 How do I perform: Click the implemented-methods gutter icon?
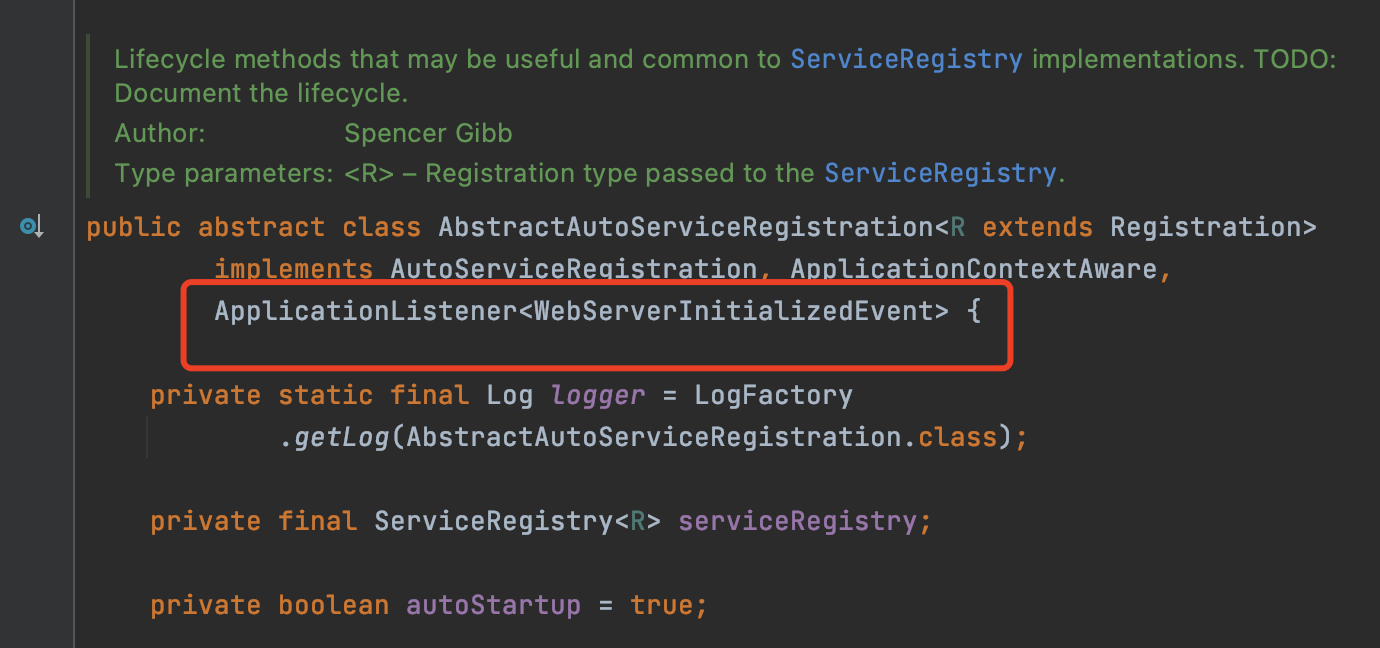pyautogui.click(x=32, y=227)
